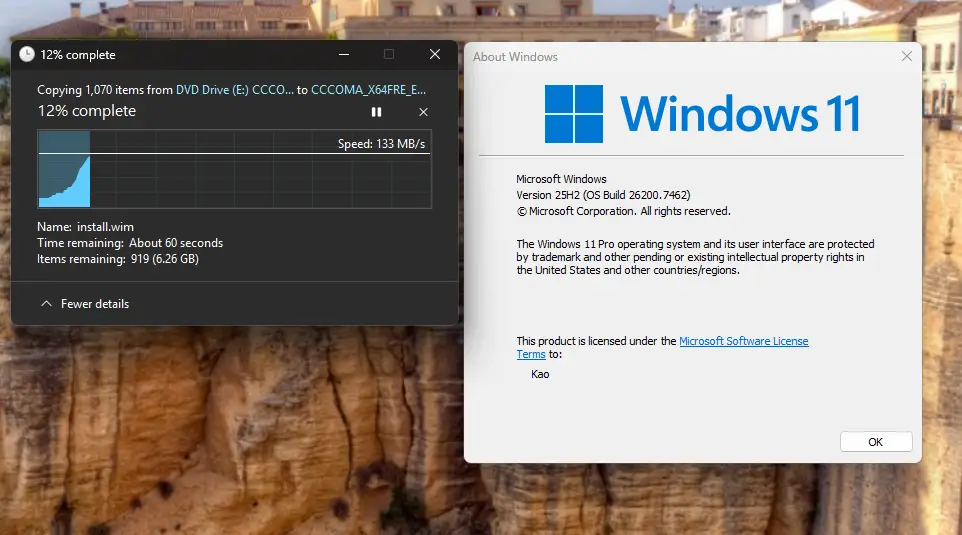Open the DVD Drive (E:) source link

(234, 90)
